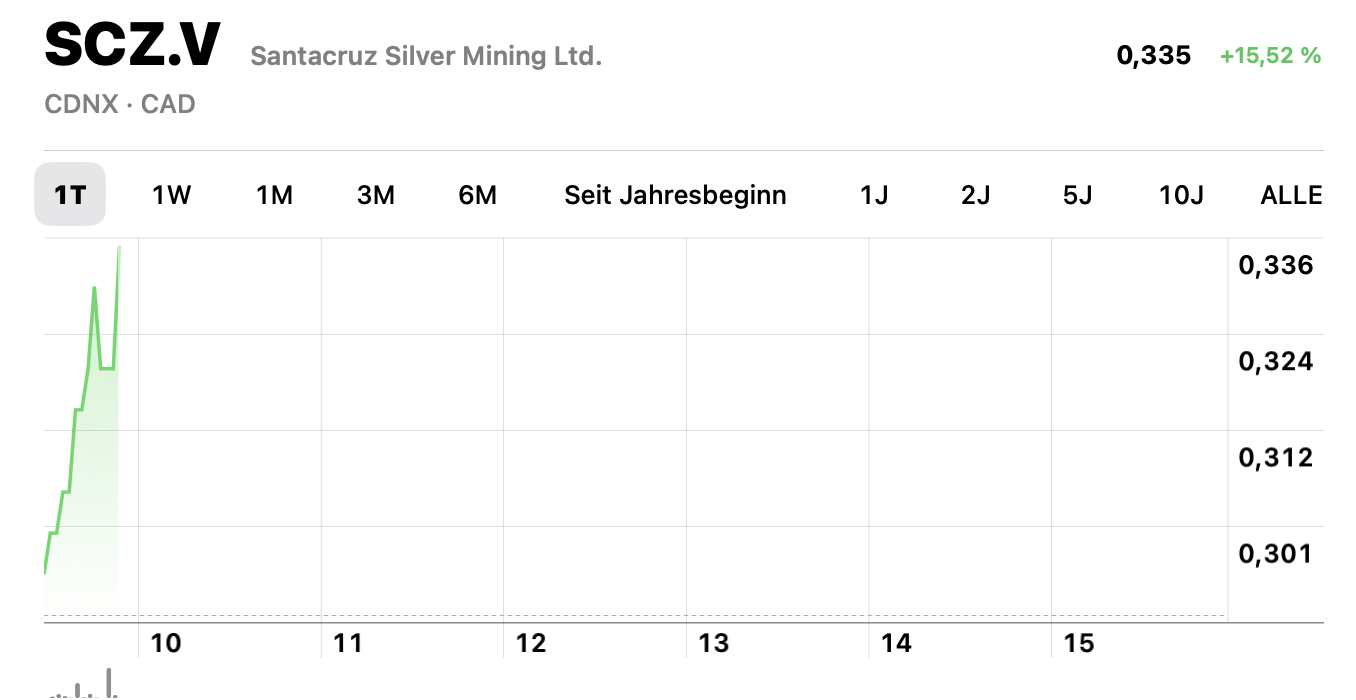Click the SCZ.V ticker symbol
This screenshot has height=700, width=1356.
coord(133,46)
